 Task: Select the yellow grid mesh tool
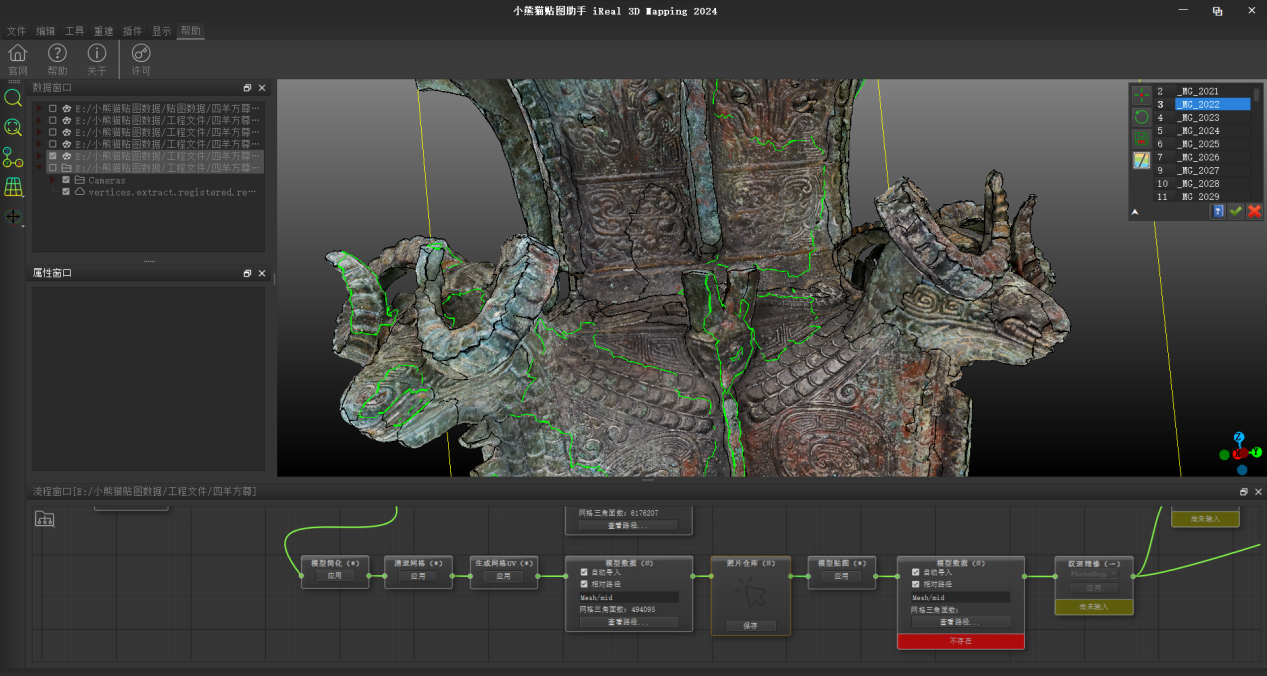point(13,187)
